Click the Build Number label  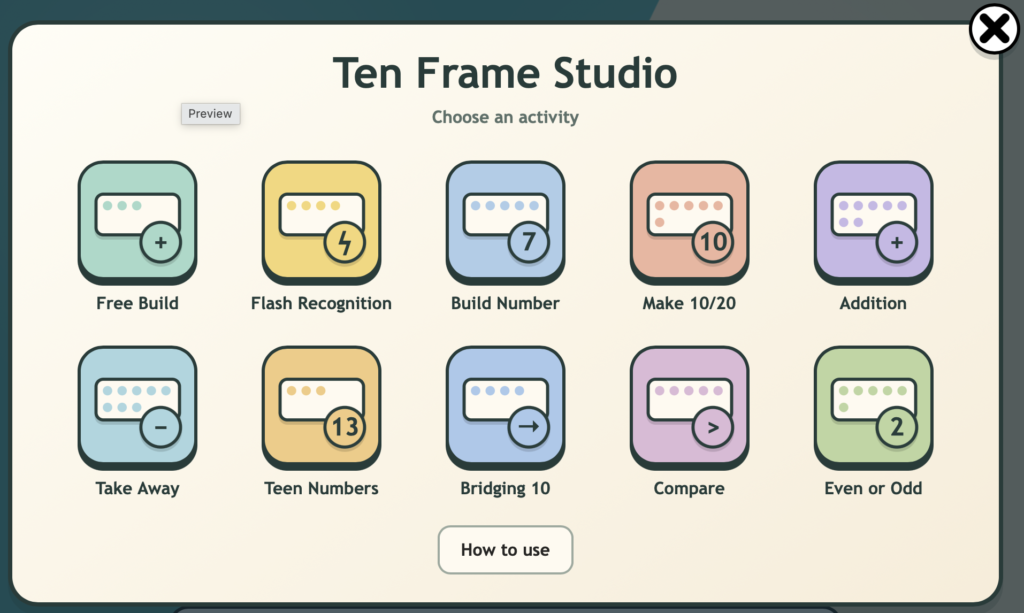click(505, 303)
